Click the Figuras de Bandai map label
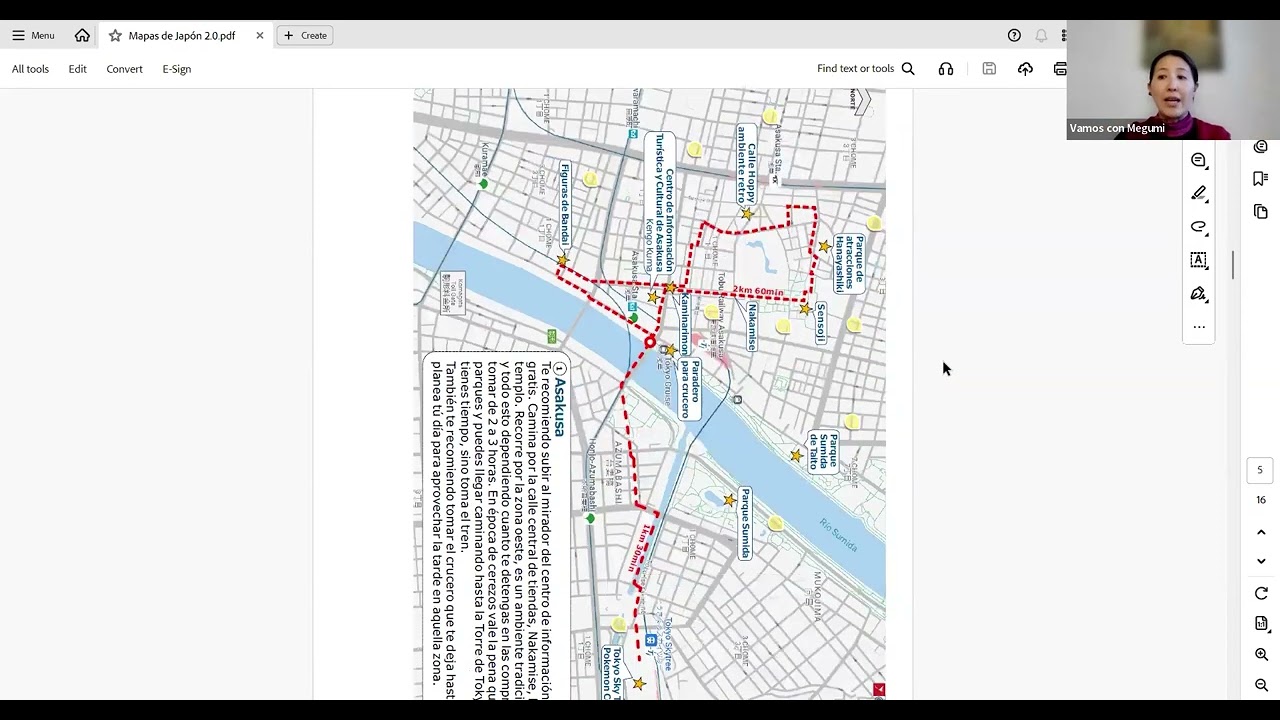 click(x=565, y=205)
